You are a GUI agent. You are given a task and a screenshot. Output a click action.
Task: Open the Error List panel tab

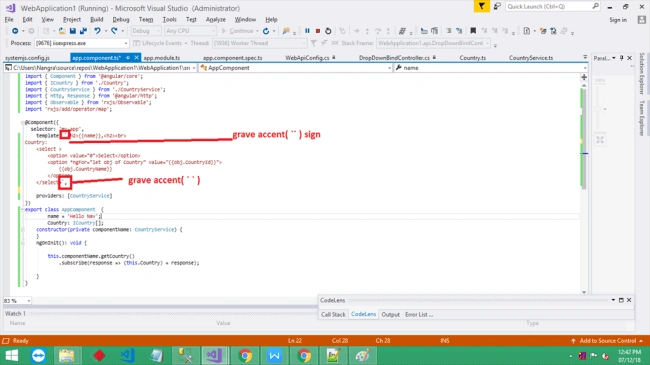419,314
